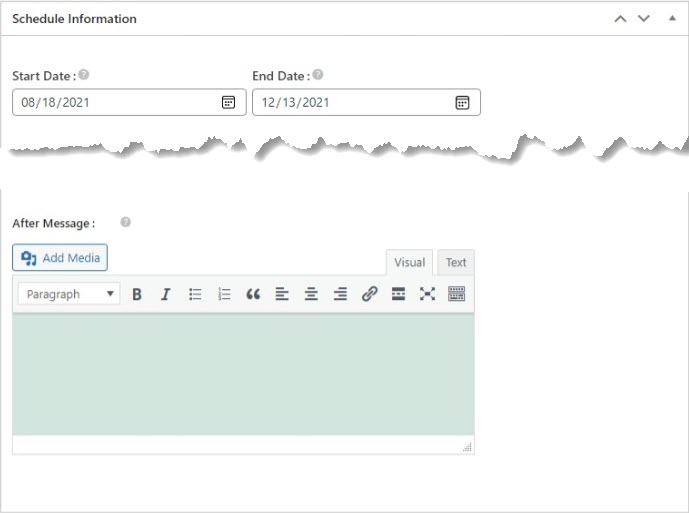Insert Read More tag
This screenshot has width=689, height=513.
398,294
